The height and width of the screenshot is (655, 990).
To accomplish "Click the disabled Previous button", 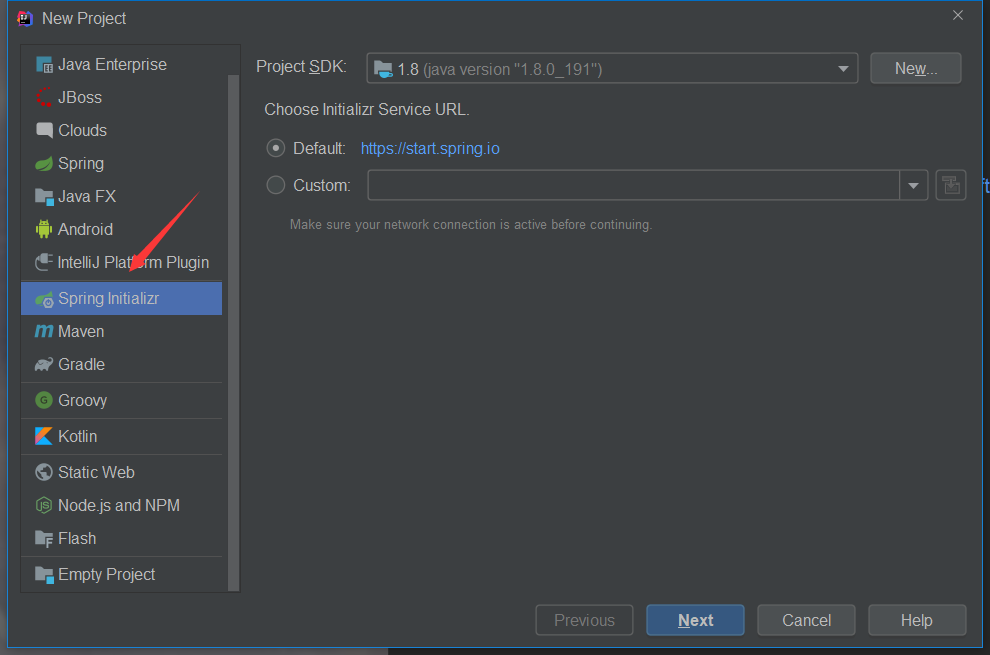I will pos(584,620).
